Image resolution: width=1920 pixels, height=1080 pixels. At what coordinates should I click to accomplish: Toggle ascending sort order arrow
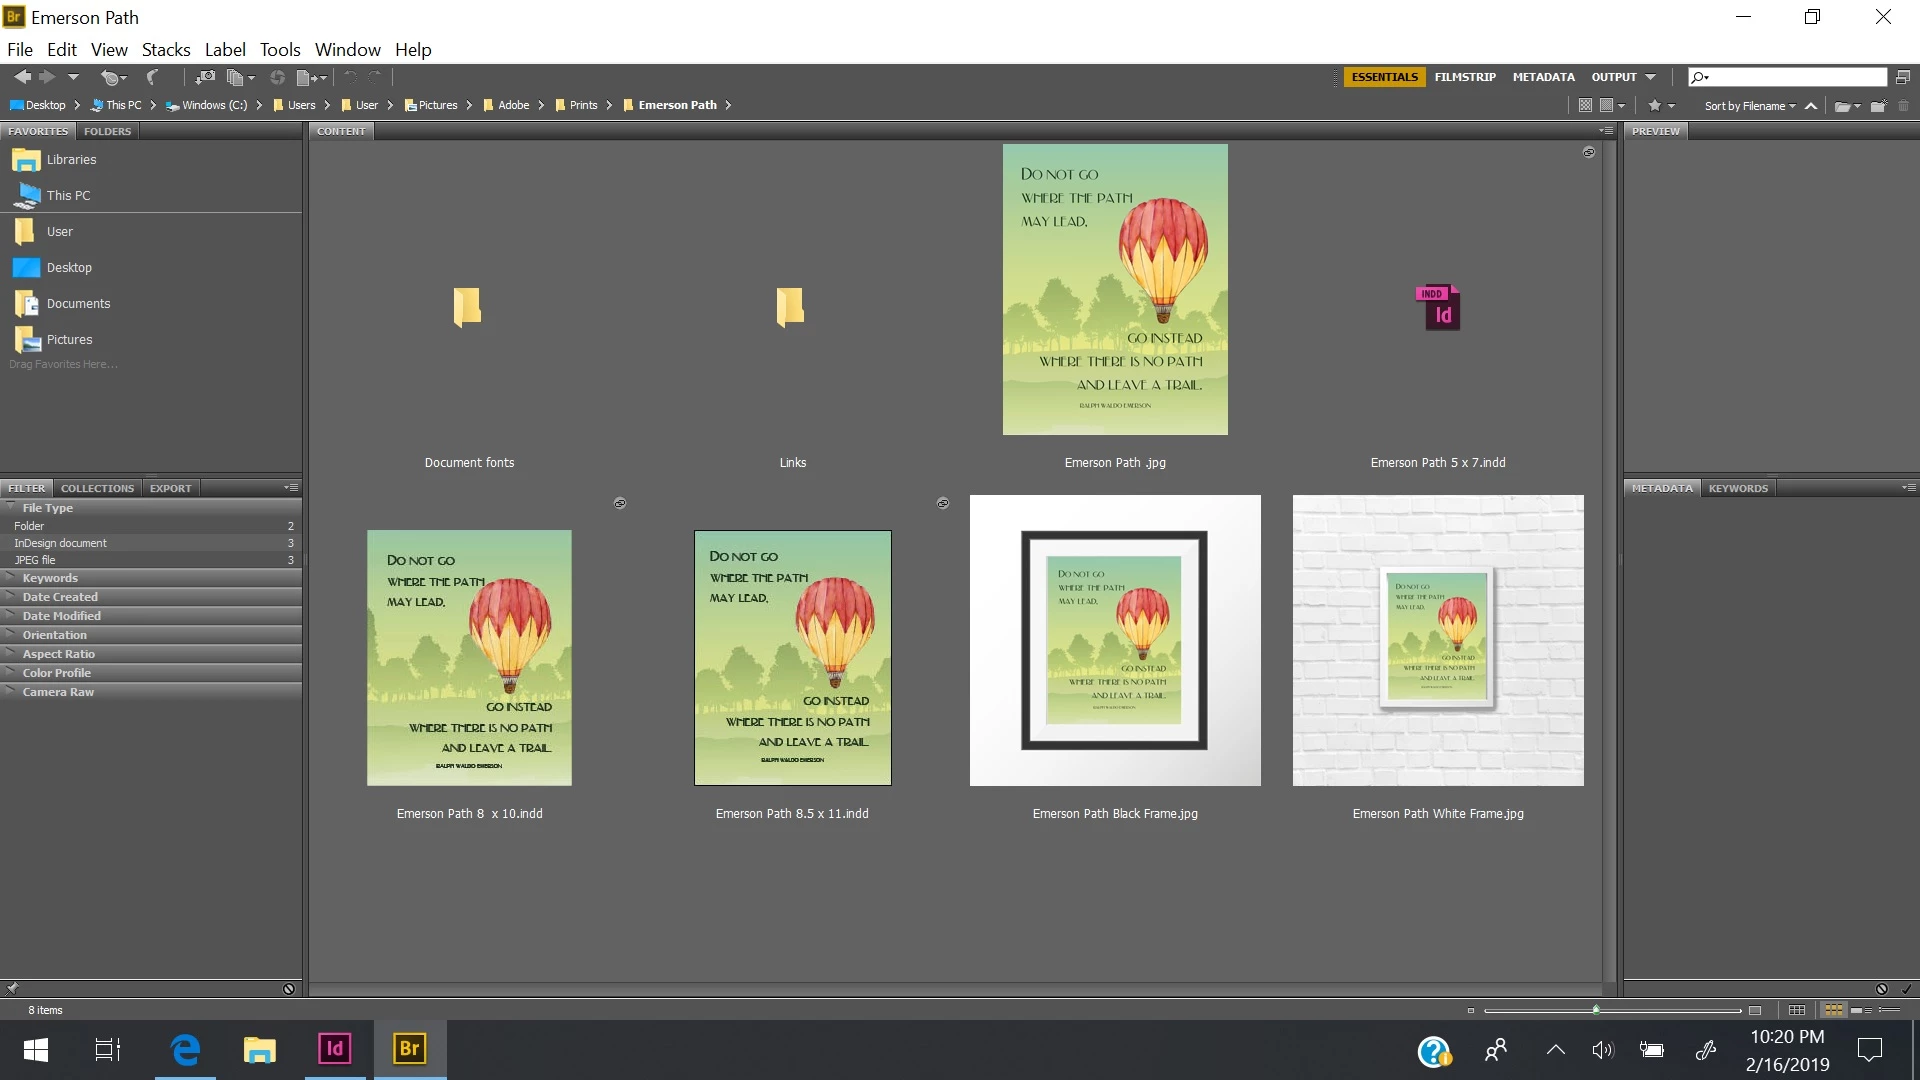pyautogui.click(x=1810, y=106)
